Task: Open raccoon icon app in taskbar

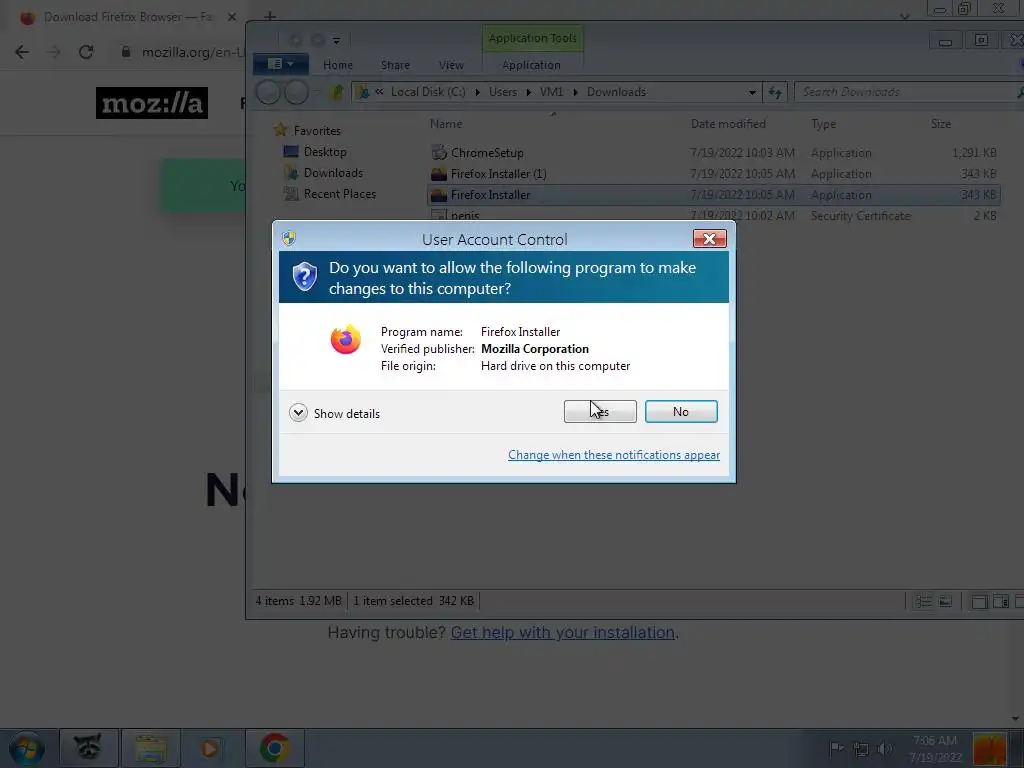Action: (88, 748)
